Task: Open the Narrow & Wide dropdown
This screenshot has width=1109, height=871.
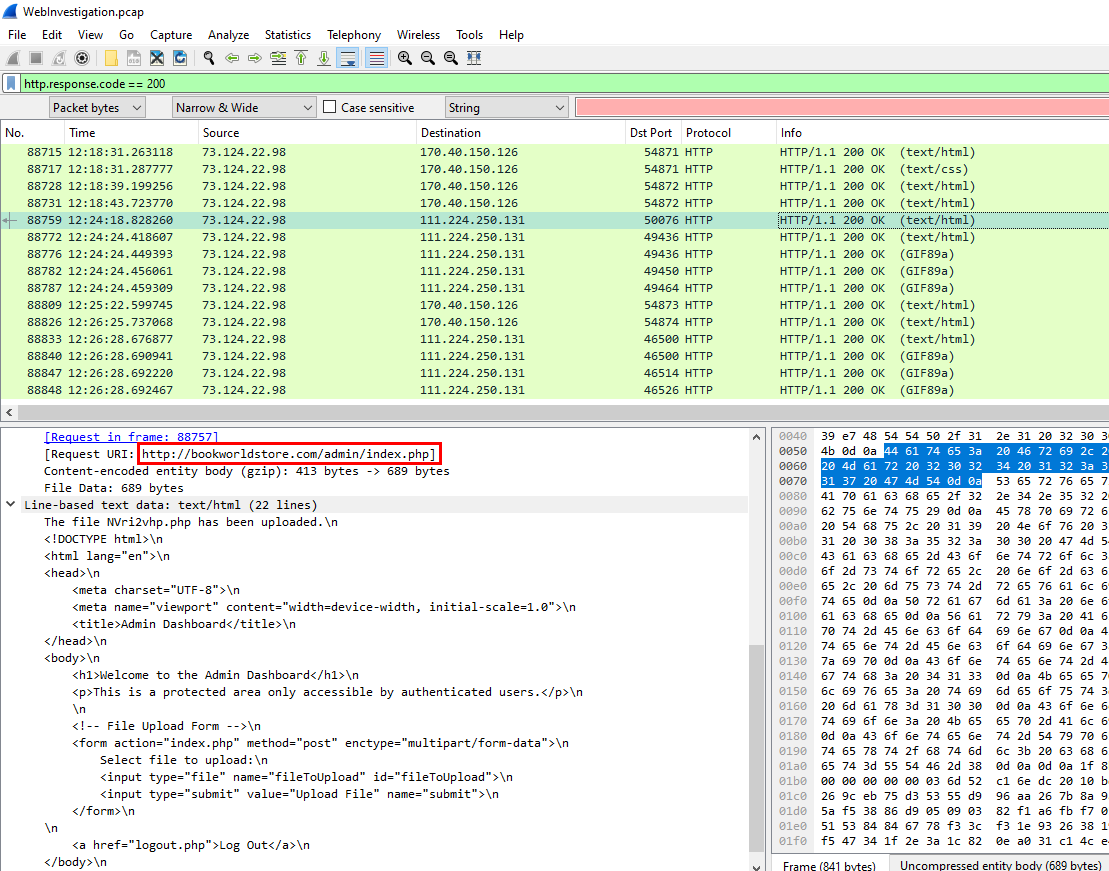Action: pyautogui.click(x=241, y=107)
